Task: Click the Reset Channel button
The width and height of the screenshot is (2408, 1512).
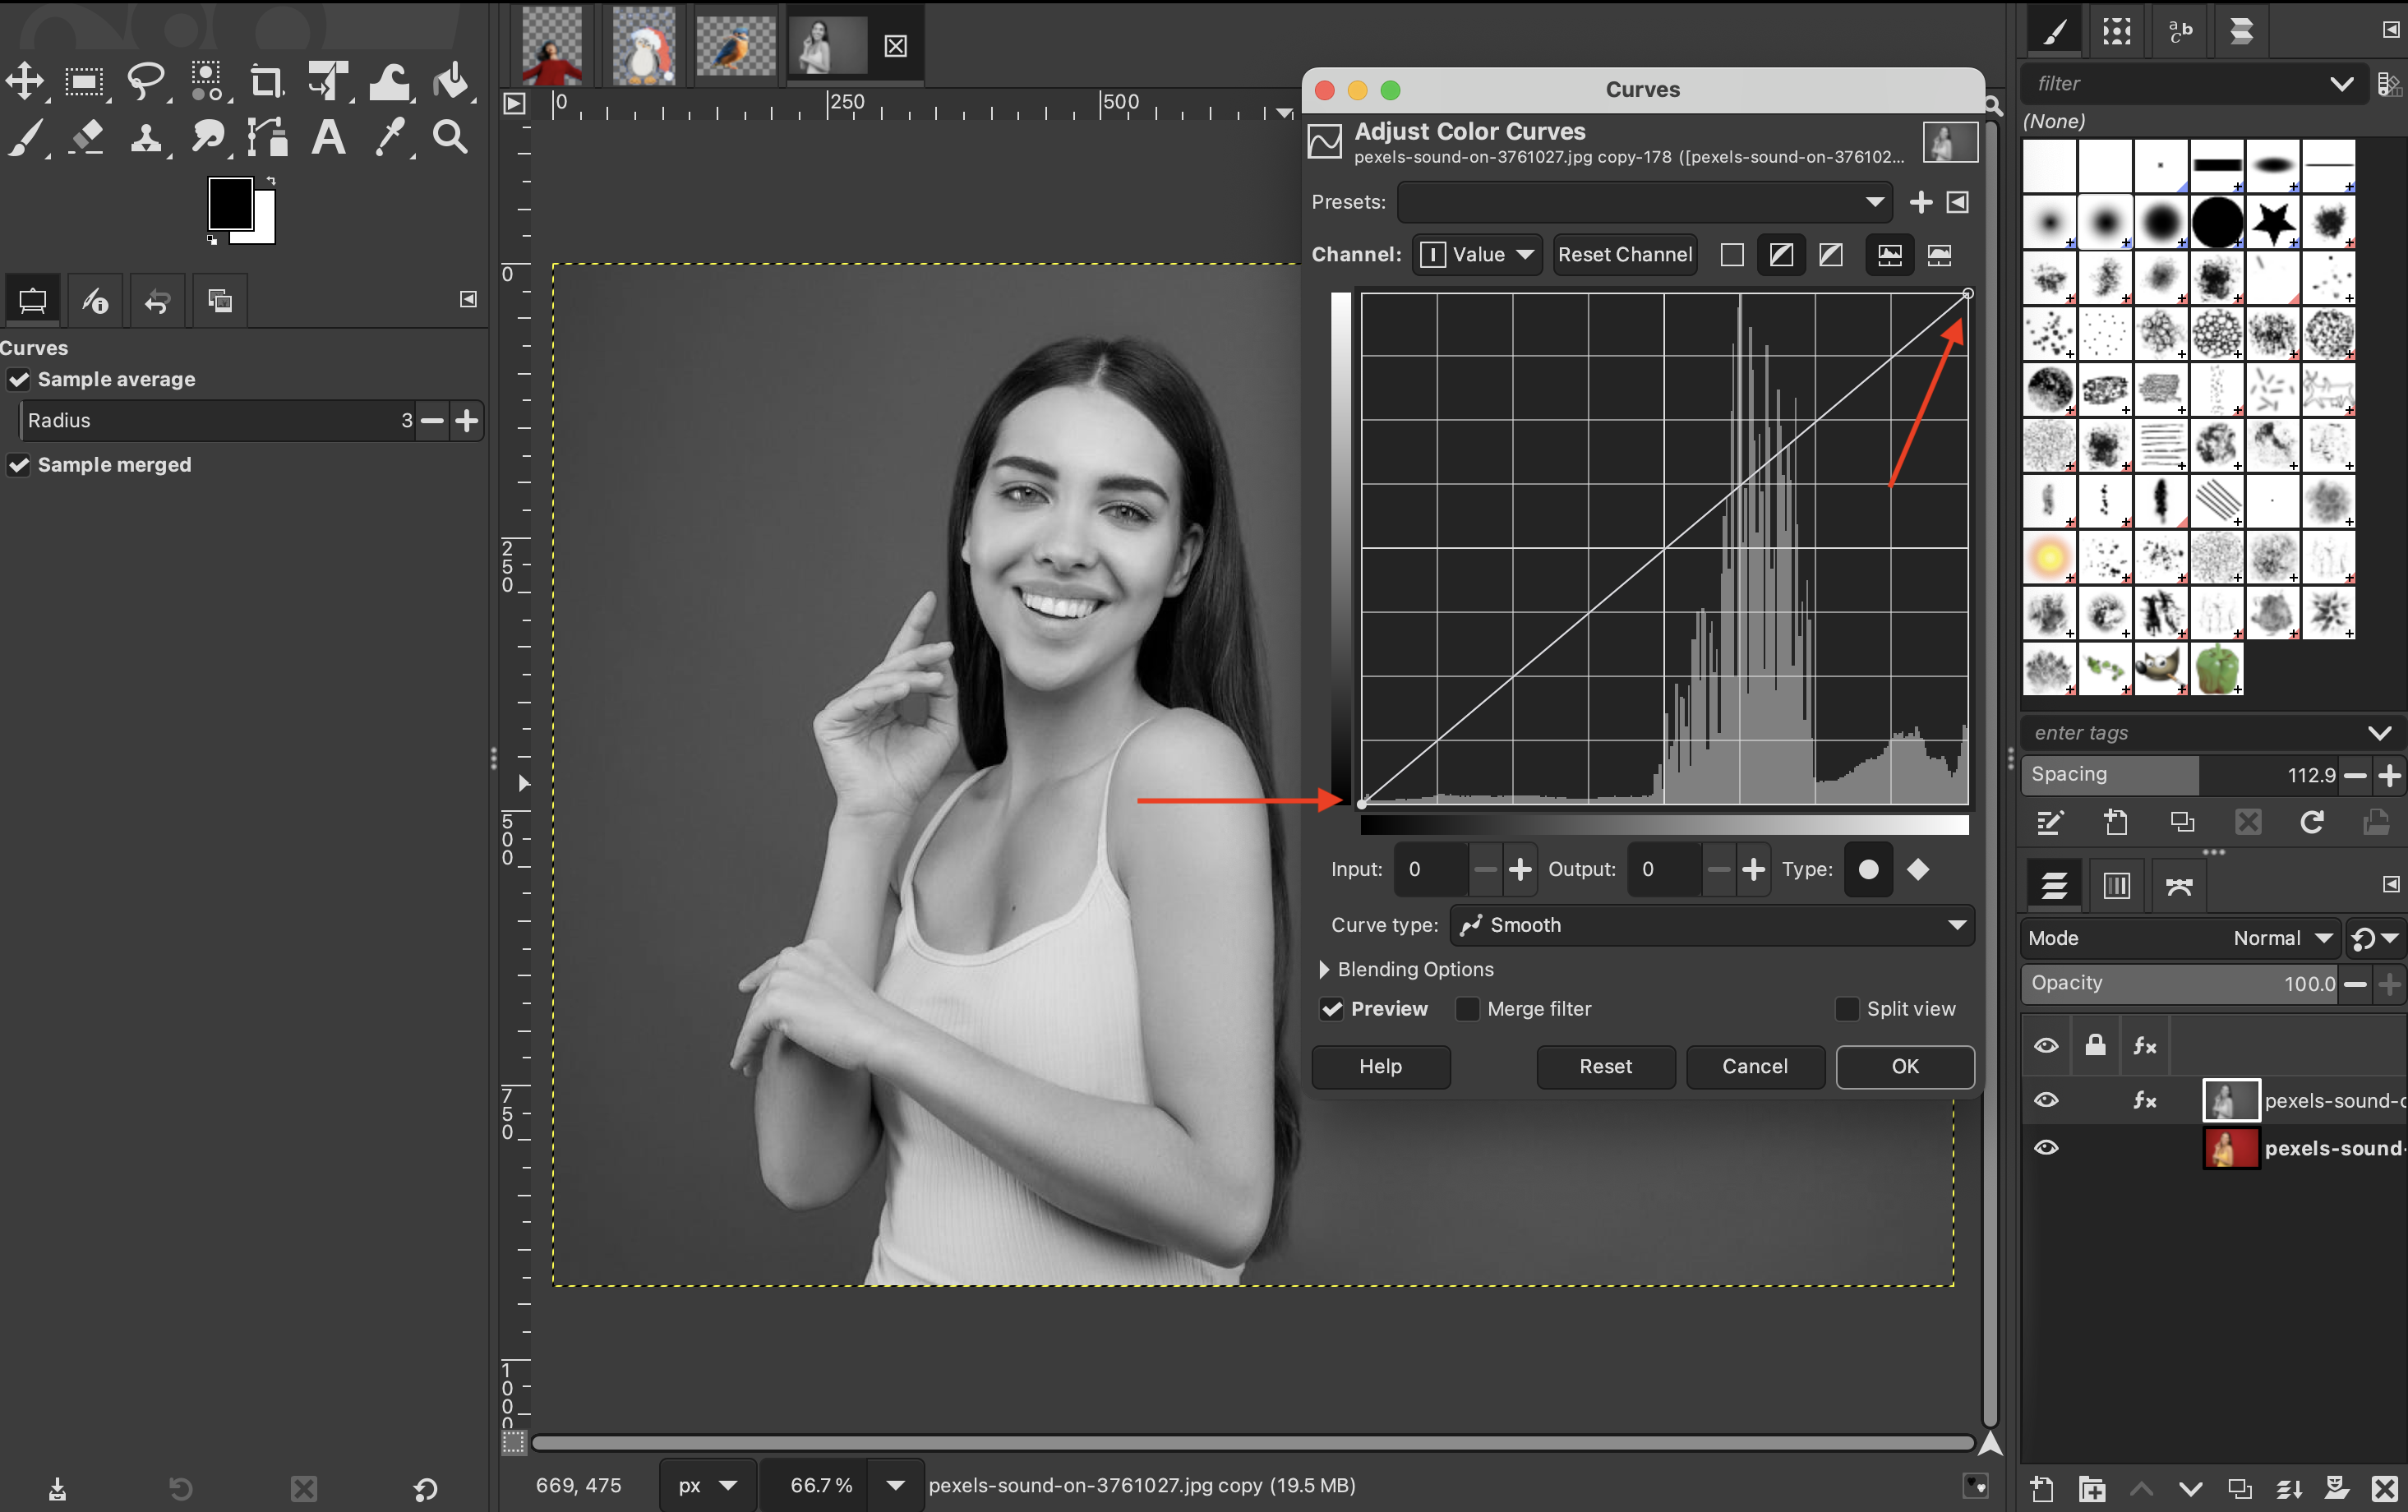Action: 1624,254
